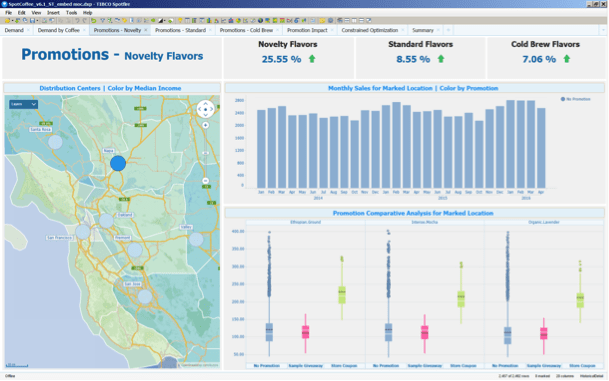Switch to the Summary tab

[423, 30]
